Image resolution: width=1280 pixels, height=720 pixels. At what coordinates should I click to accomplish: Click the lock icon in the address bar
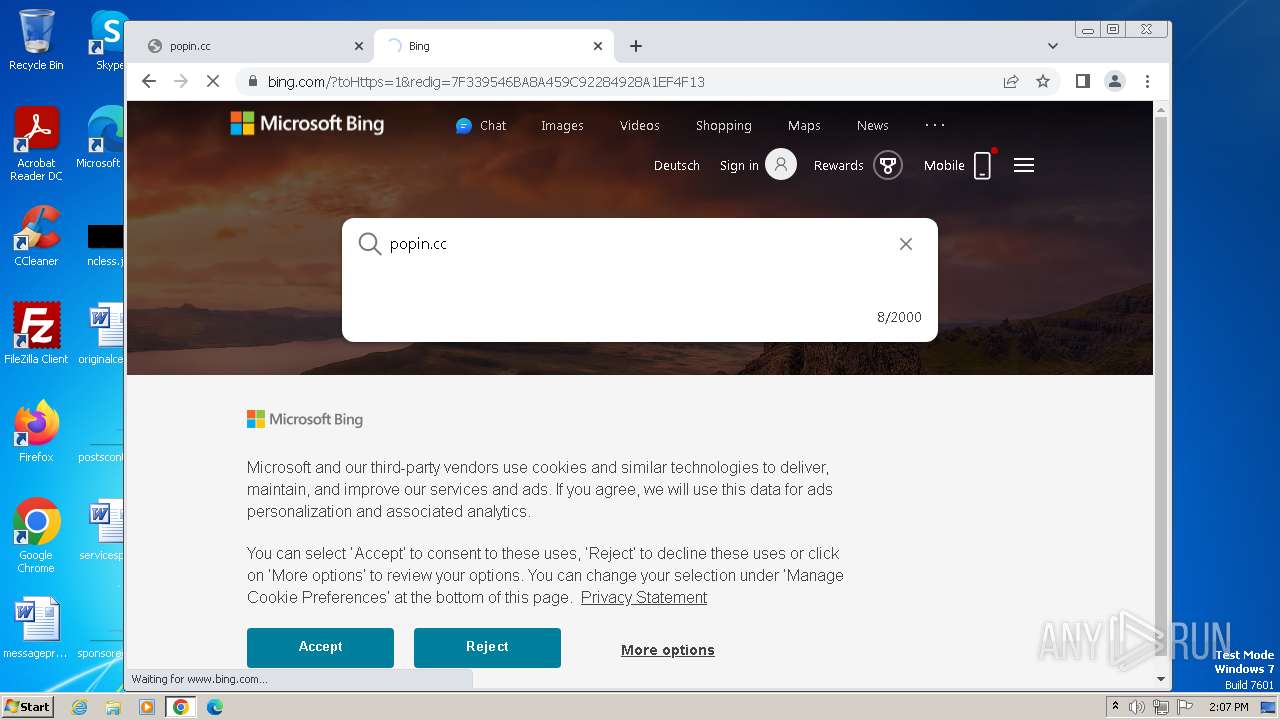(x=252, y=81)
